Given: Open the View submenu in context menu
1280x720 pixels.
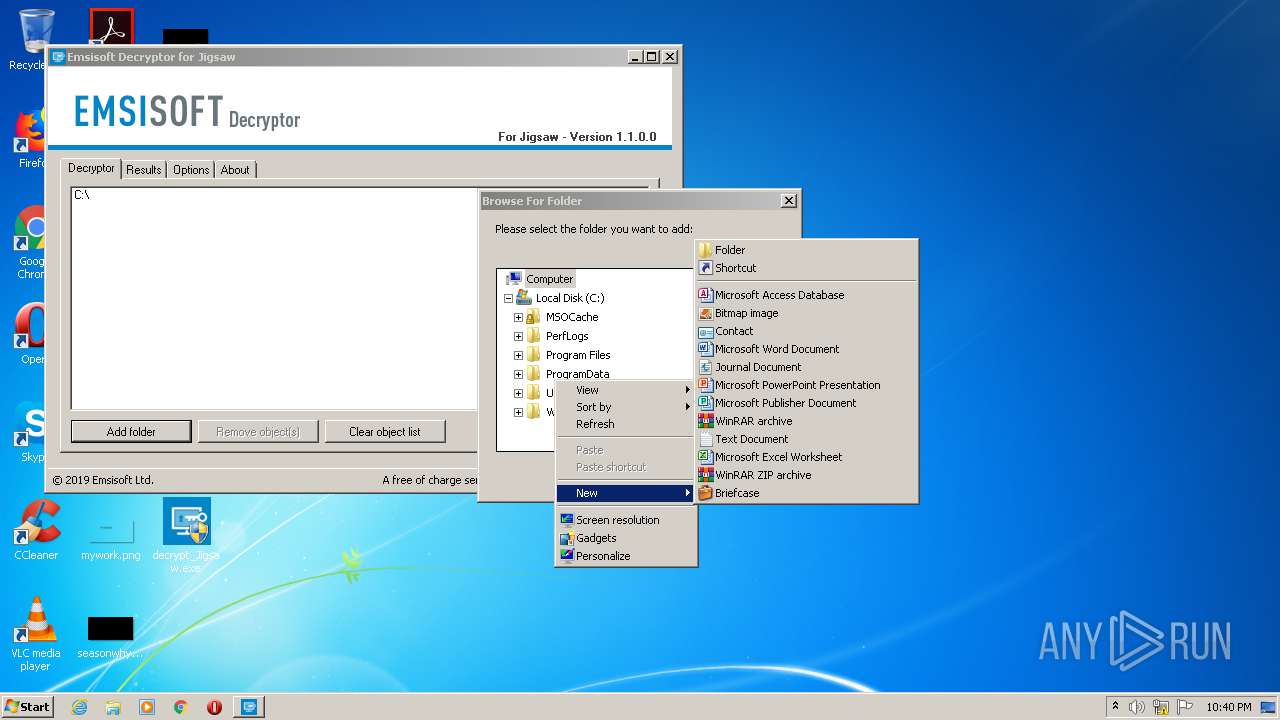Looking at the screenshot, I should (x=626, y=390).
